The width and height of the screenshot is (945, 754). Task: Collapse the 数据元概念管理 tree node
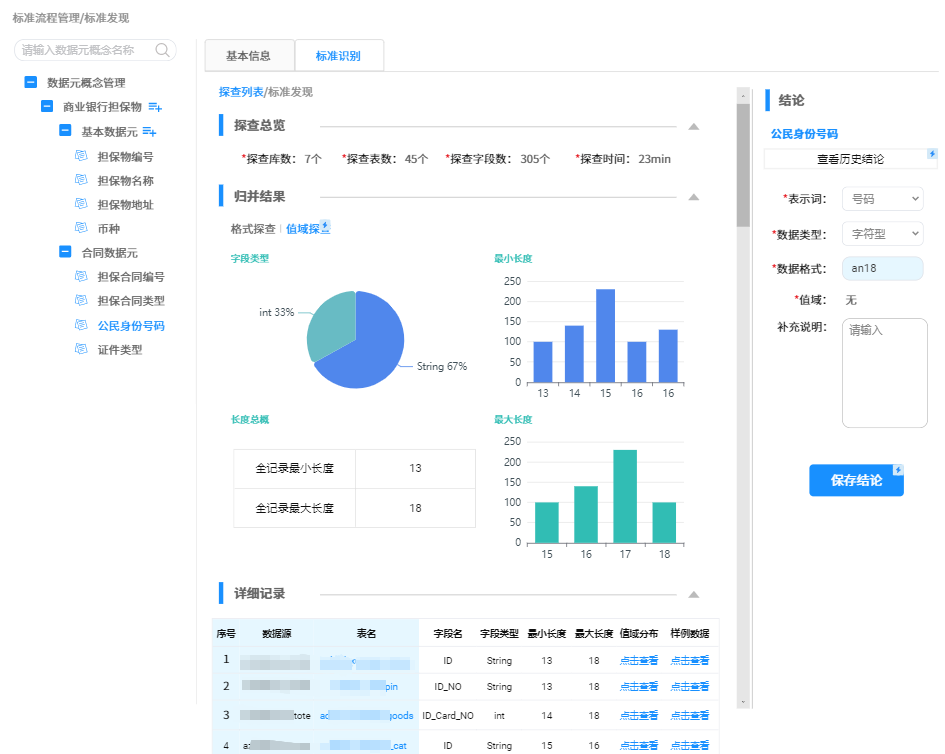[29, 83]
